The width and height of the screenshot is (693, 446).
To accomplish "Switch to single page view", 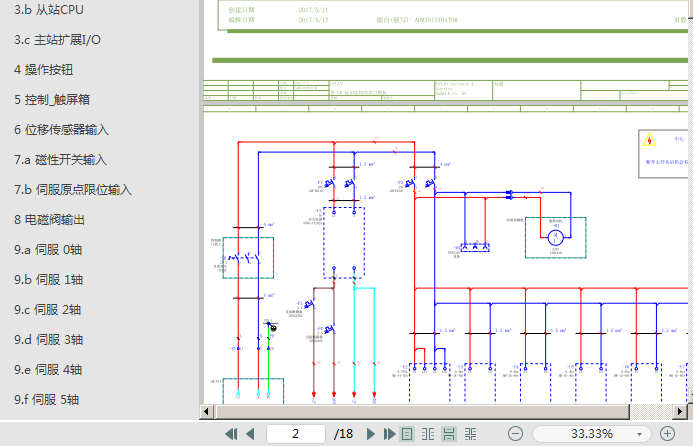I will (407, 434).
